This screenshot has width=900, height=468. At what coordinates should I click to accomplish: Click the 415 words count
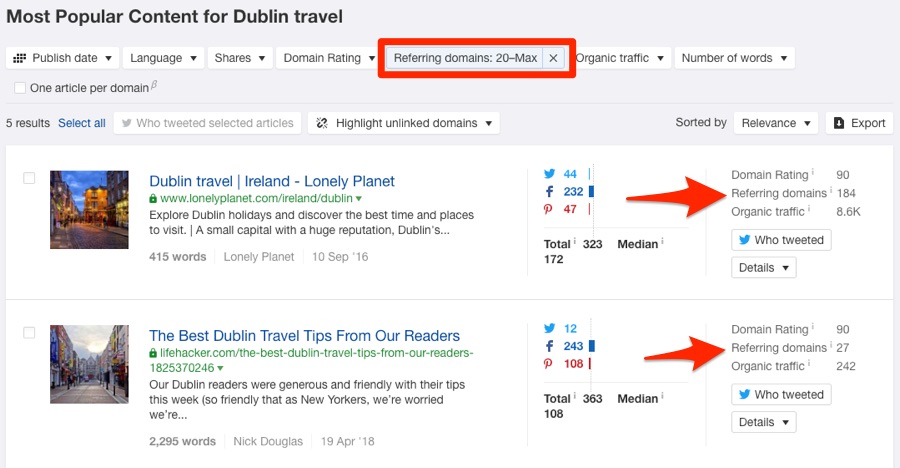point(177,257)
